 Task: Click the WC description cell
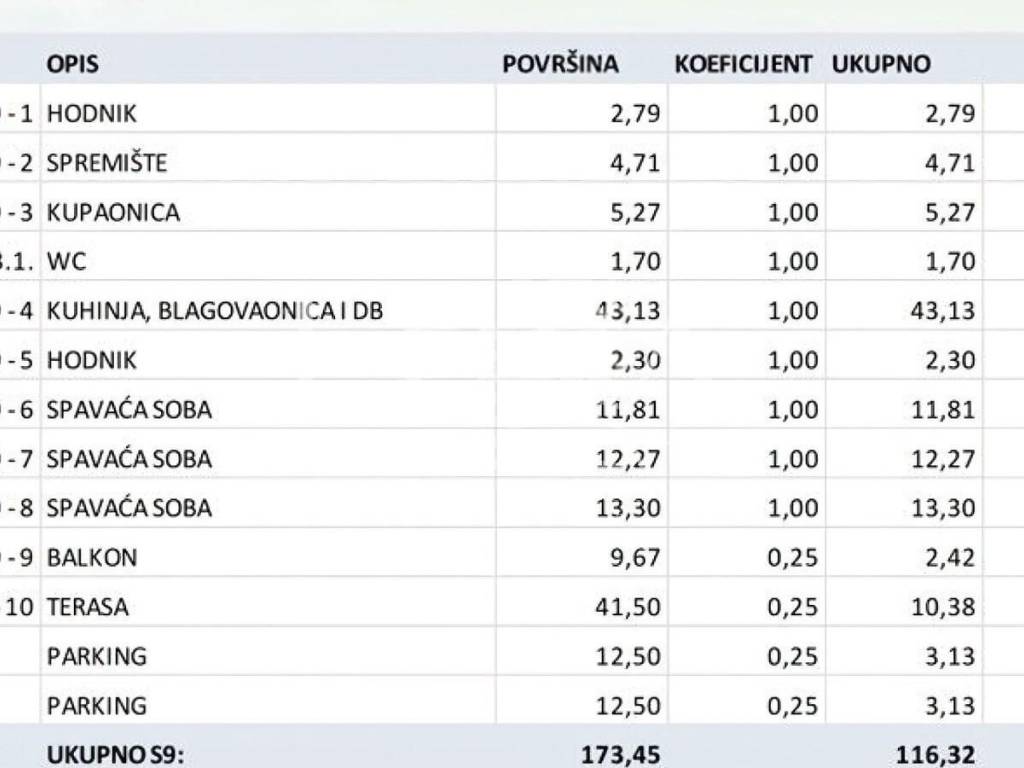point(67,261)
